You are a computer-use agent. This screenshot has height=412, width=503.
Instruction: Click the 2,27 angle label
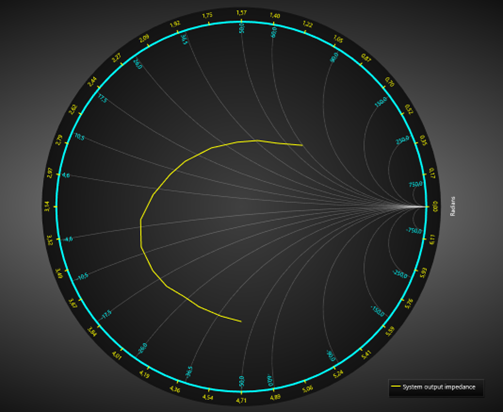tap(116, 58)
